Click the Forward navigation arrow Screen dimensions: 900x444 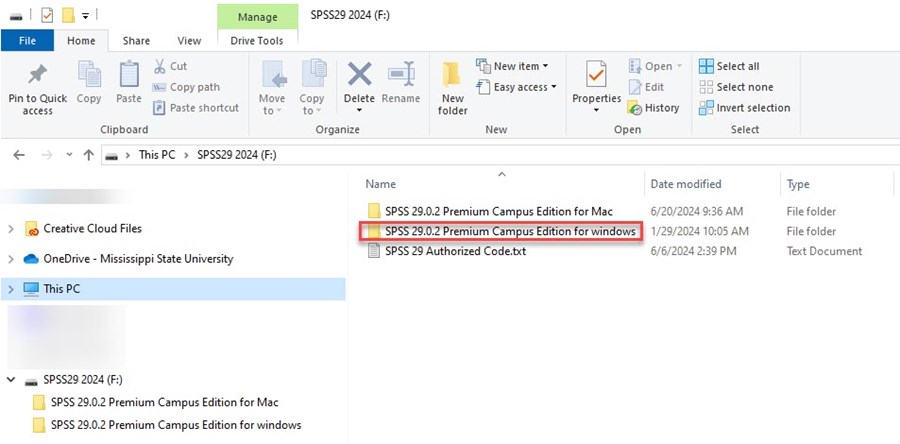pos(47,155)
